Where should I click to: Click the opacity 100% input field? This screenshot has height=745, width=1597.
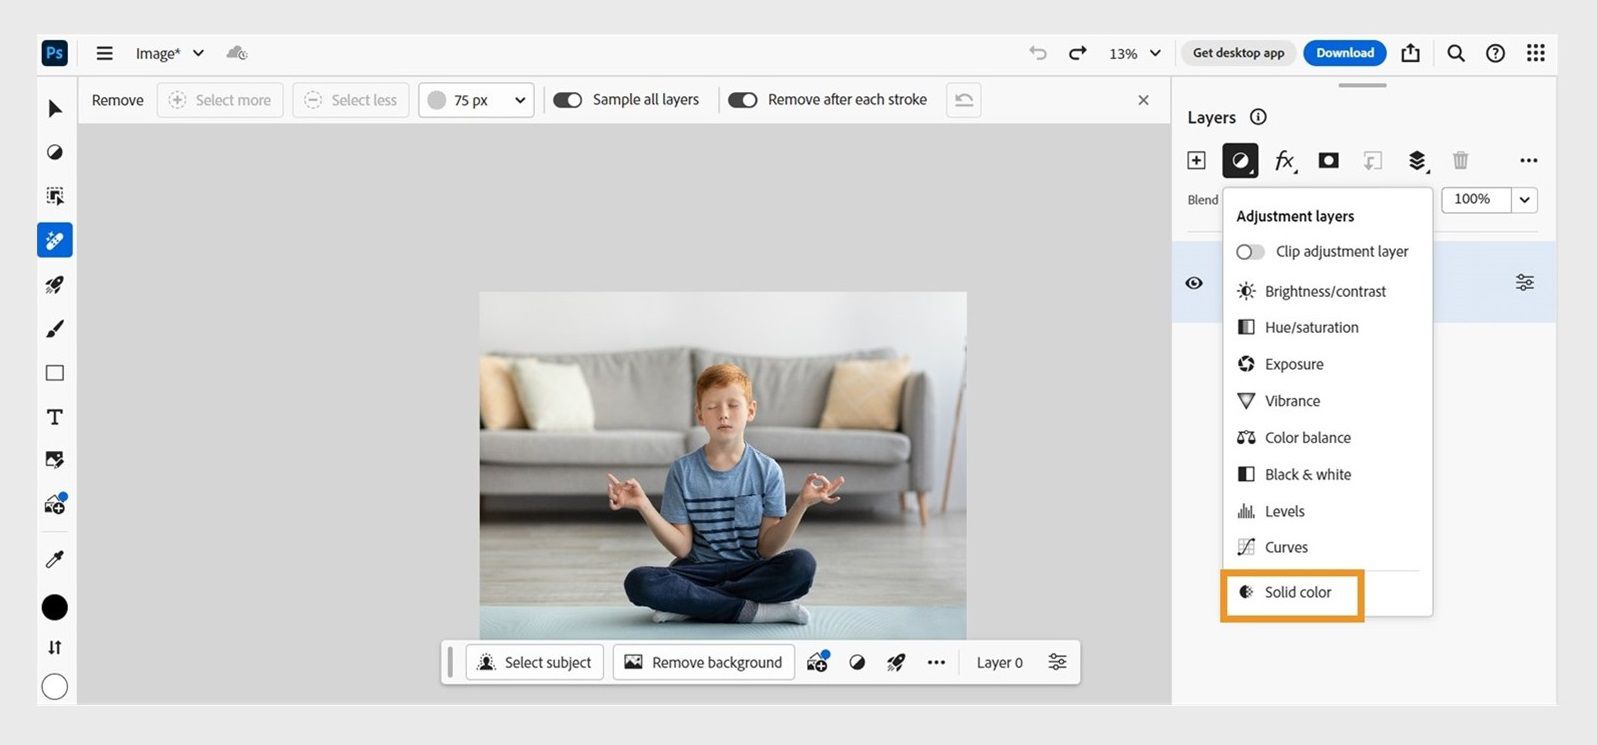pyautogui.click(x=1476, y=200)
